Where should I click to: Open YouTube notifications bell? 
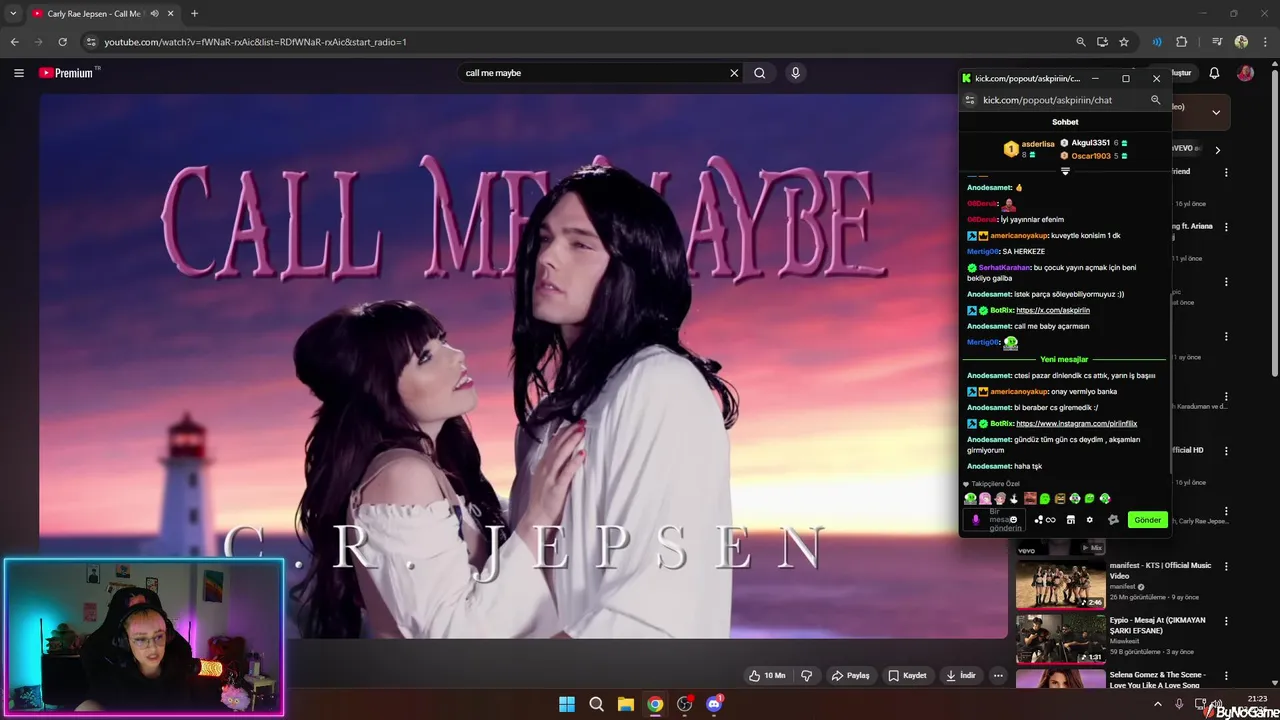(1214, 73)
